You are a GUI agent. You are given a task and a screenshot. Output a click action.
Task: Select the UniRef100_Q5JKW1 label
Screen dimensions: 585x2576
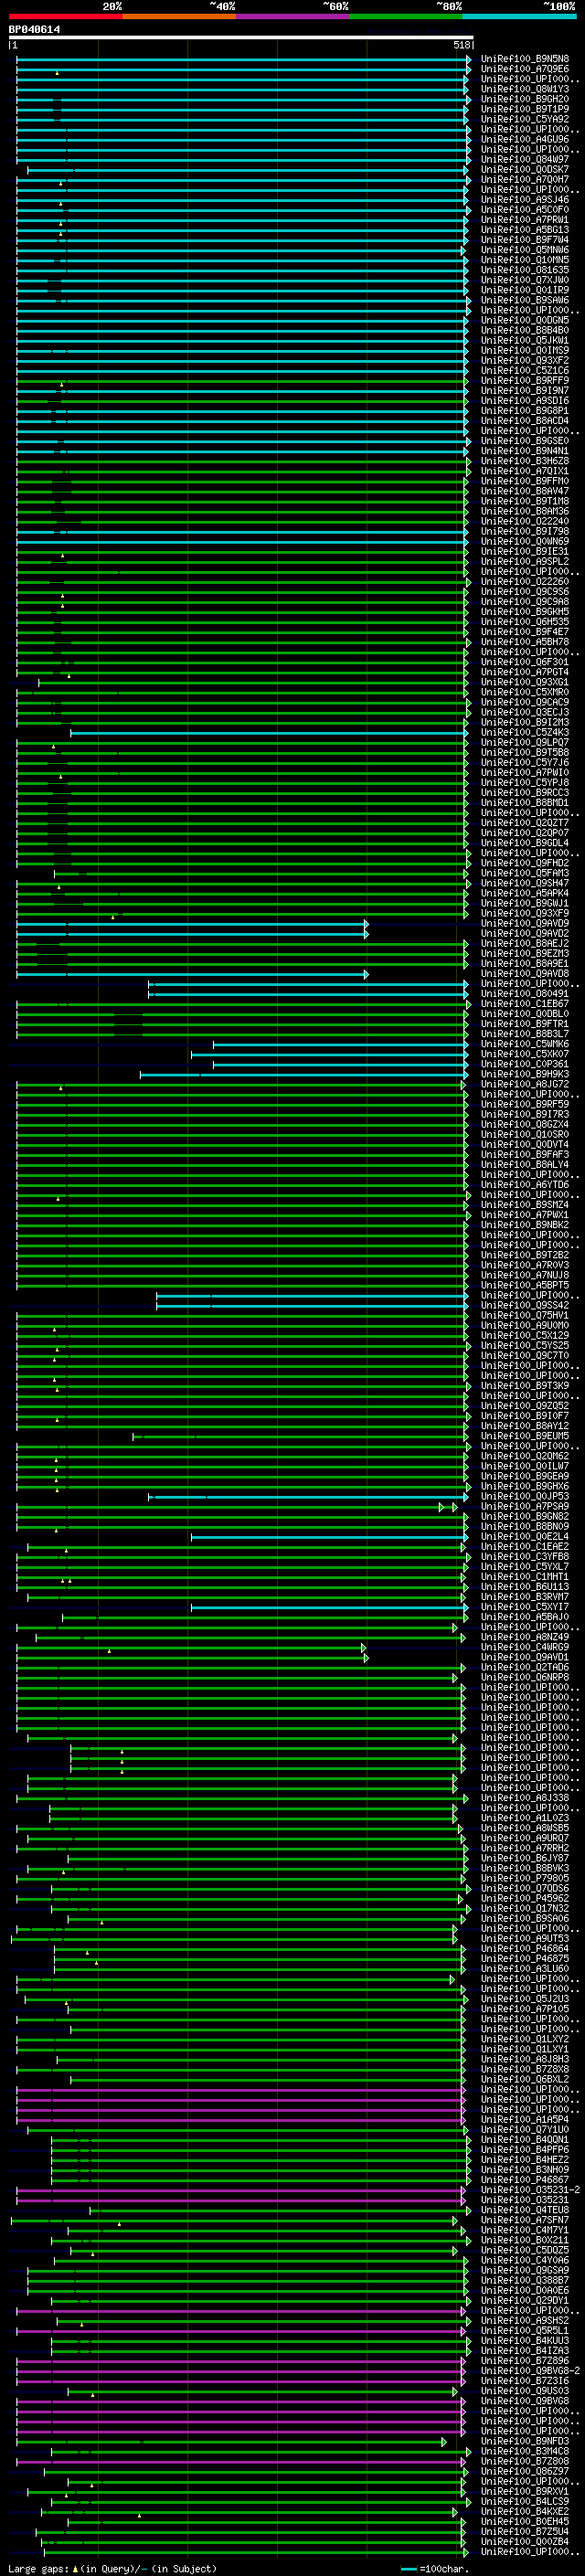[524, 340]
